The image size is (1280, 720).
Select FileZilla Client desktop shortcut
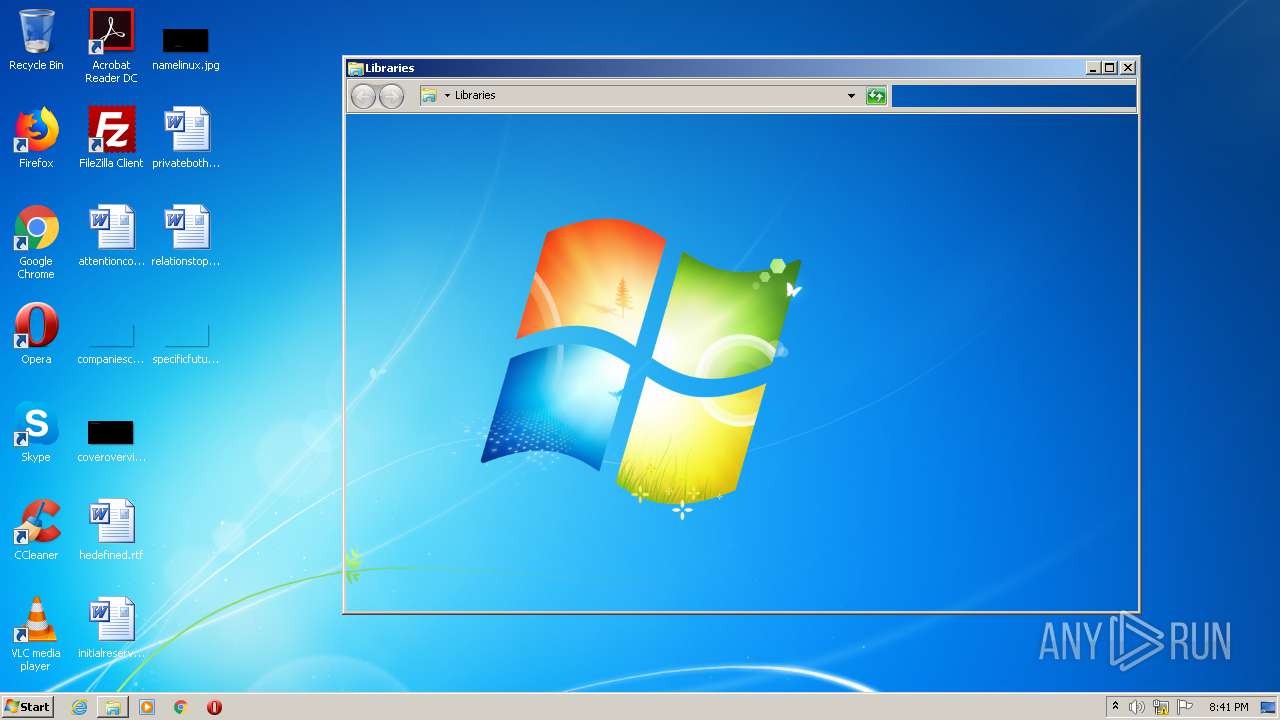point(111,138)
